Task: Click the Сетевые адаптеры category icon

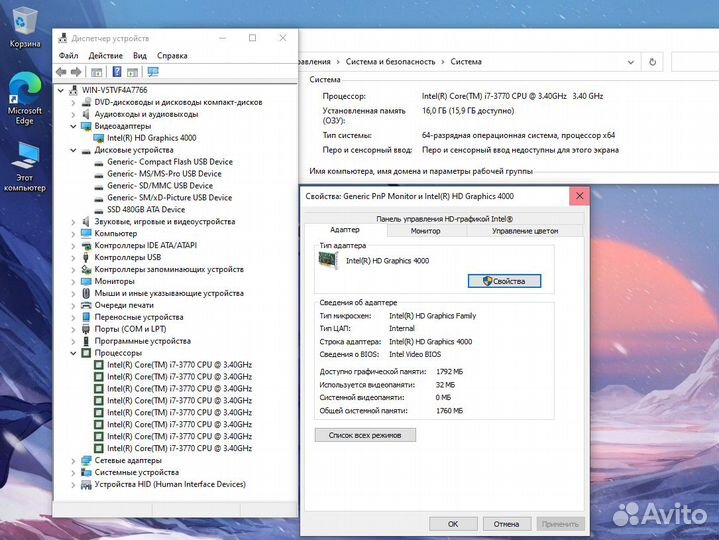Action: click(x=86, y=460)
